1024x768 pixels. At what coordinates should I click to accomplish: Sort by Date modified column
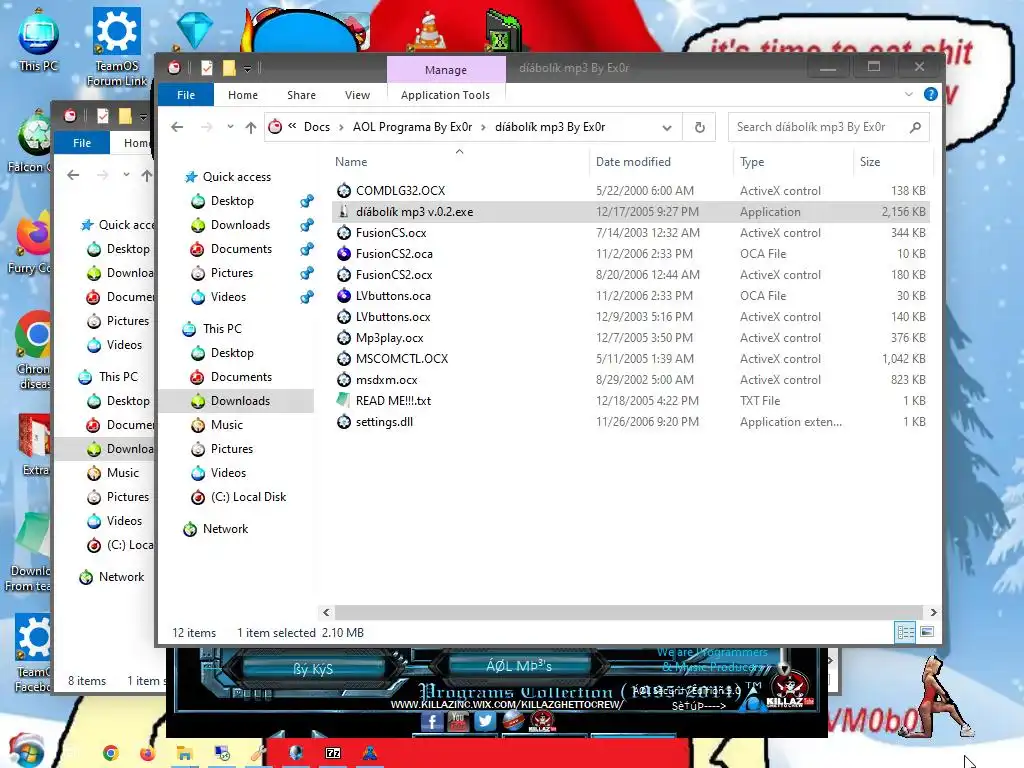coord(660,161)
